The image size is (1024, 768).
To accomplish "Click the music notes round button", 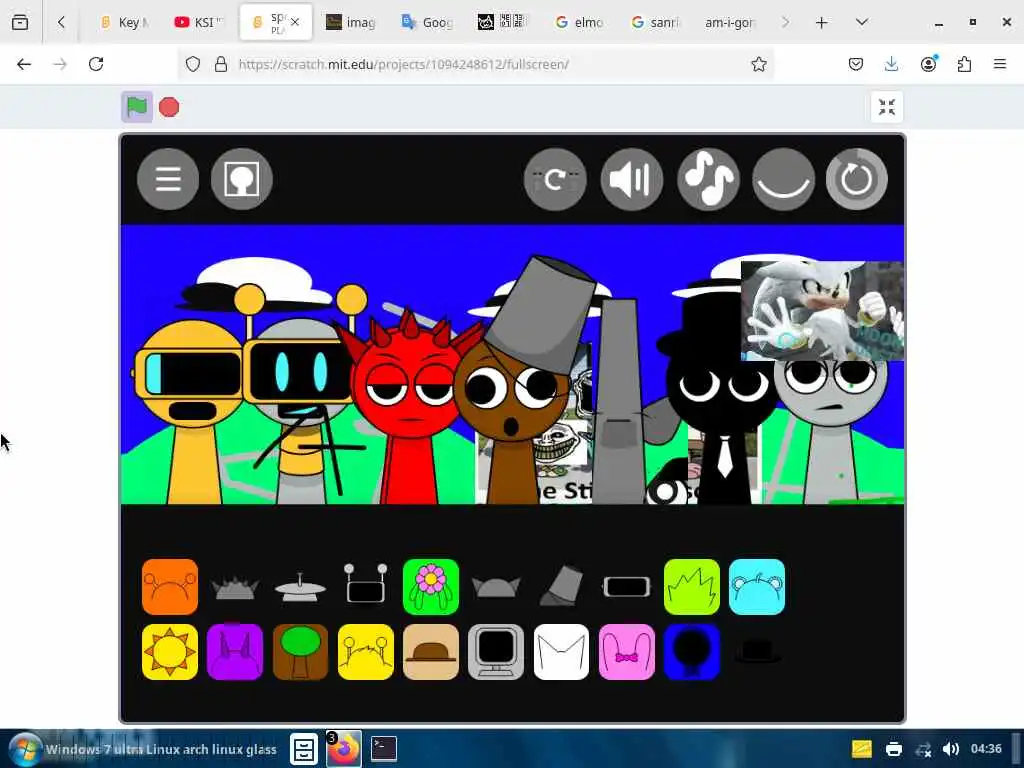I will pyautogui.click(x=708, y=180).
